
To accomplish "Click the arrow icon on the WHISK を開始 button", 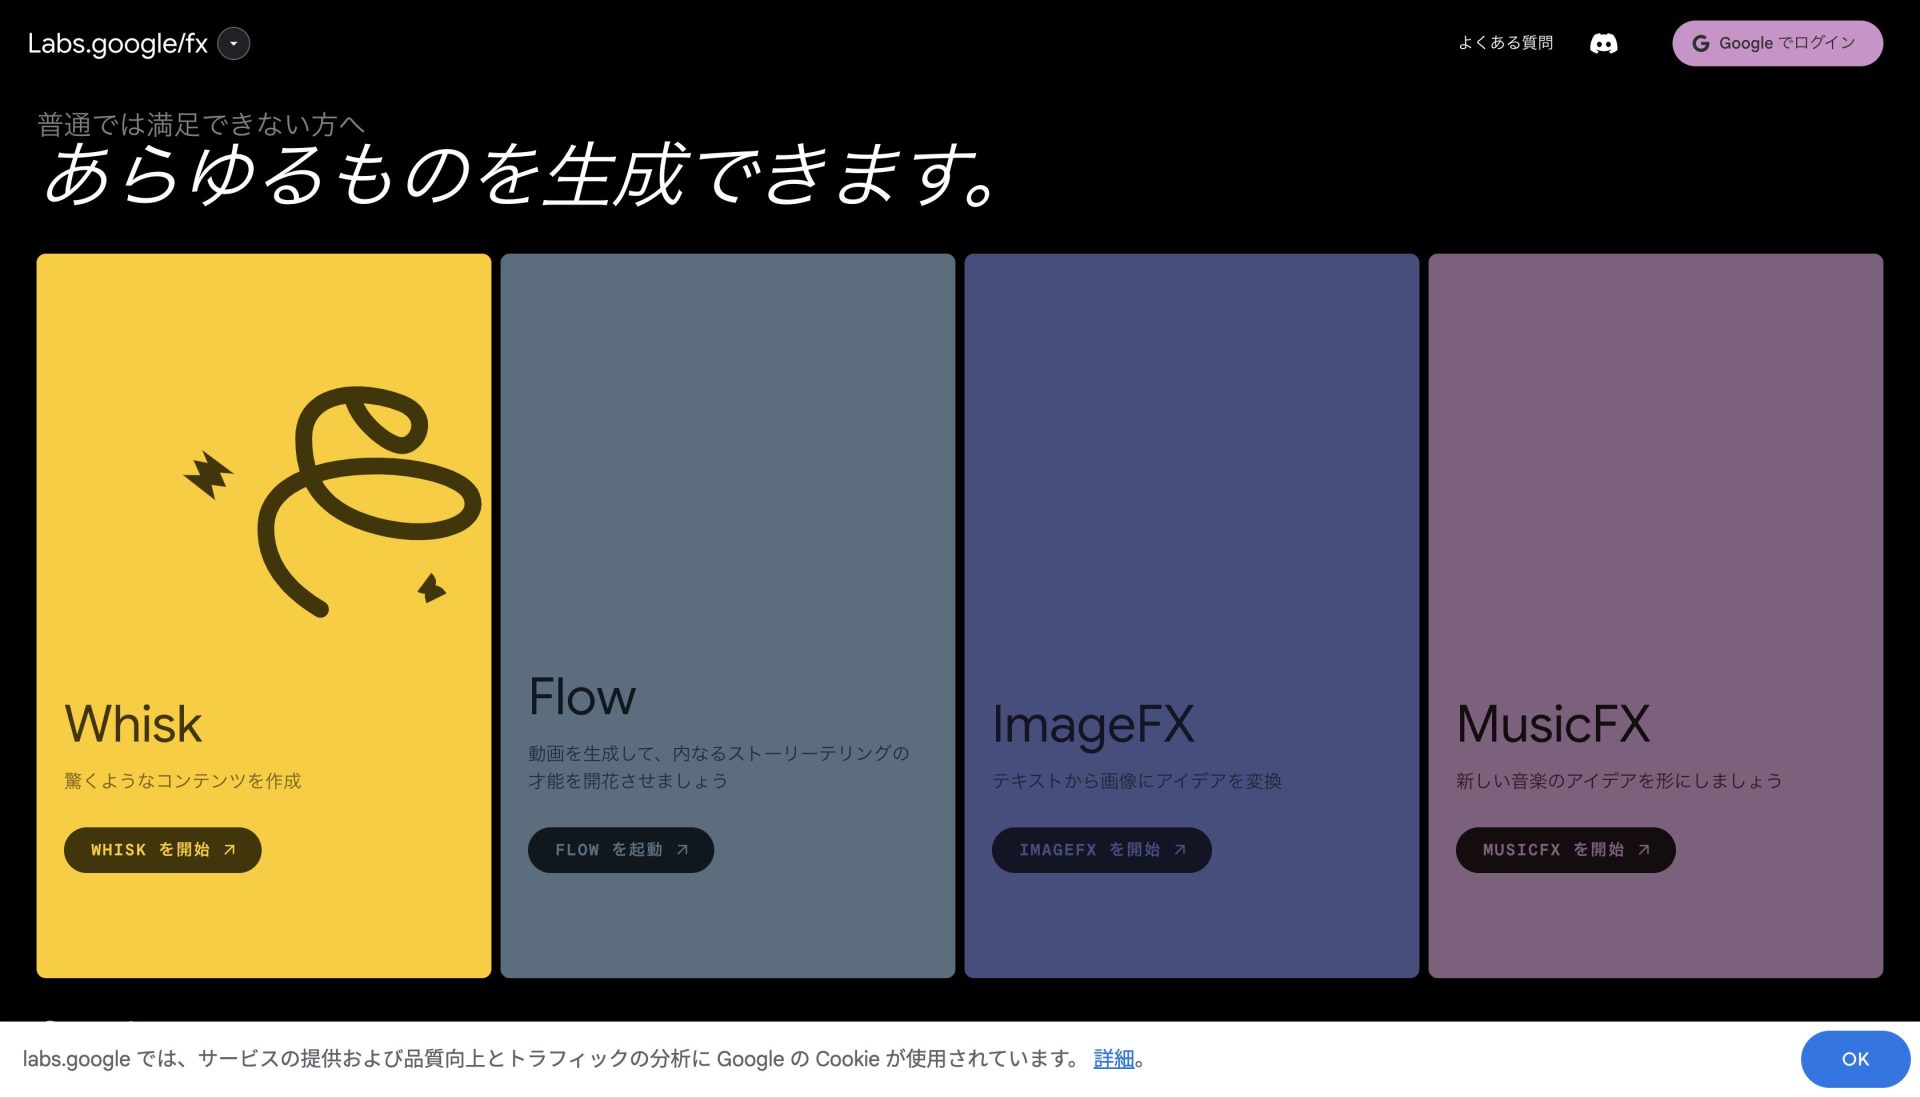I will [229, 849].
